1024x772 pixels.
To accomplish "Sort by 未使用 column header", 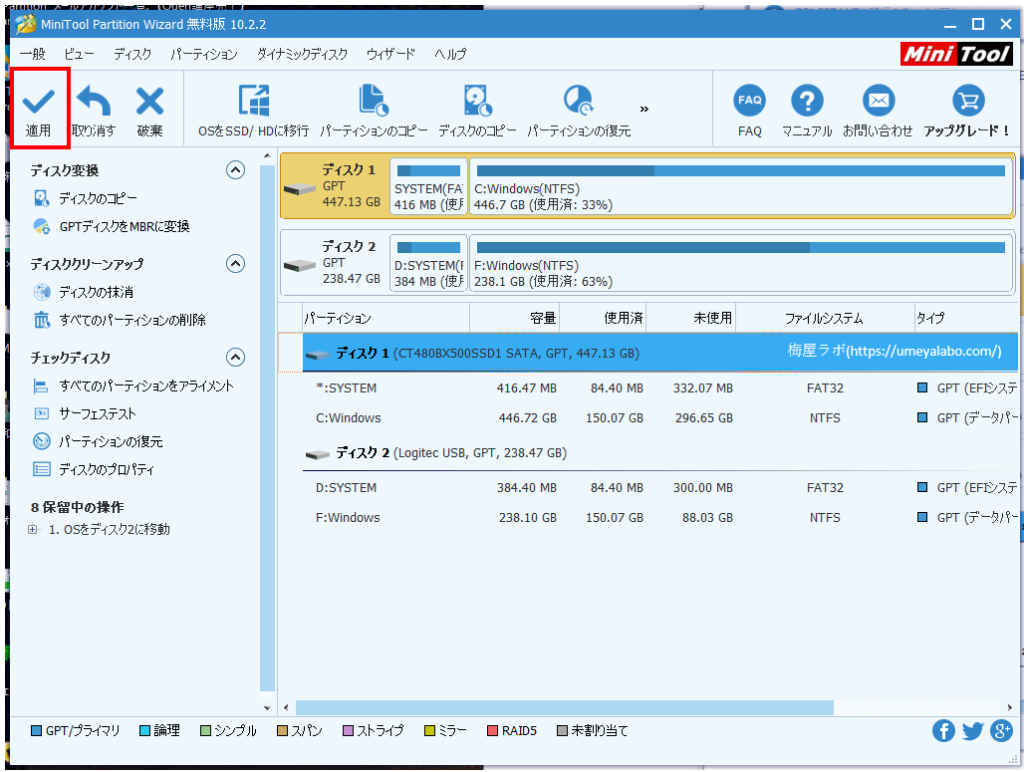I will coord(691,318).
